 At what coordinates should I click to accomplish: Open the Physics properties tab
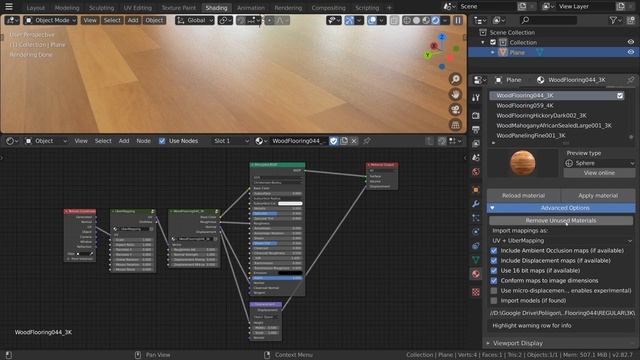476,232
